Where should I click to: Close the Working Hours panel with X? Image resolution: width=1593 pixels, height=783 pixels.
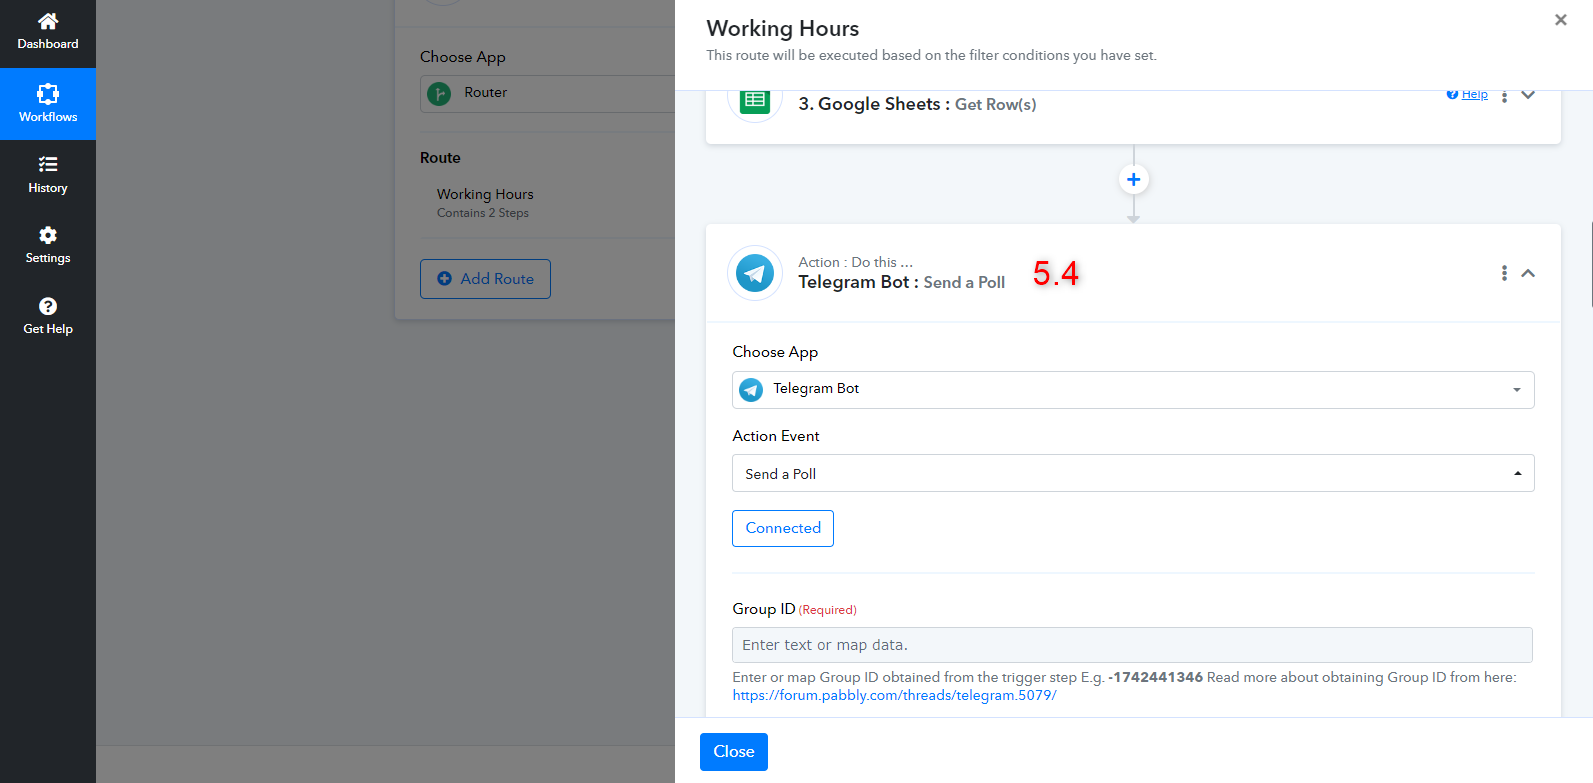tap(1560, 20)
